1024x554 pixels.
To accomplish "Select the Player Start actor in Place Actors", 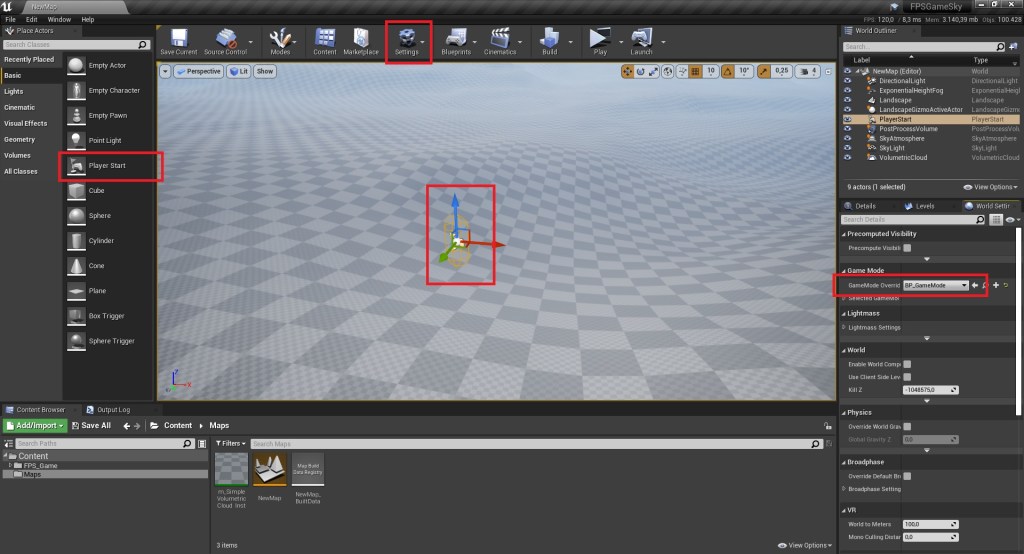I will (109, 165).
